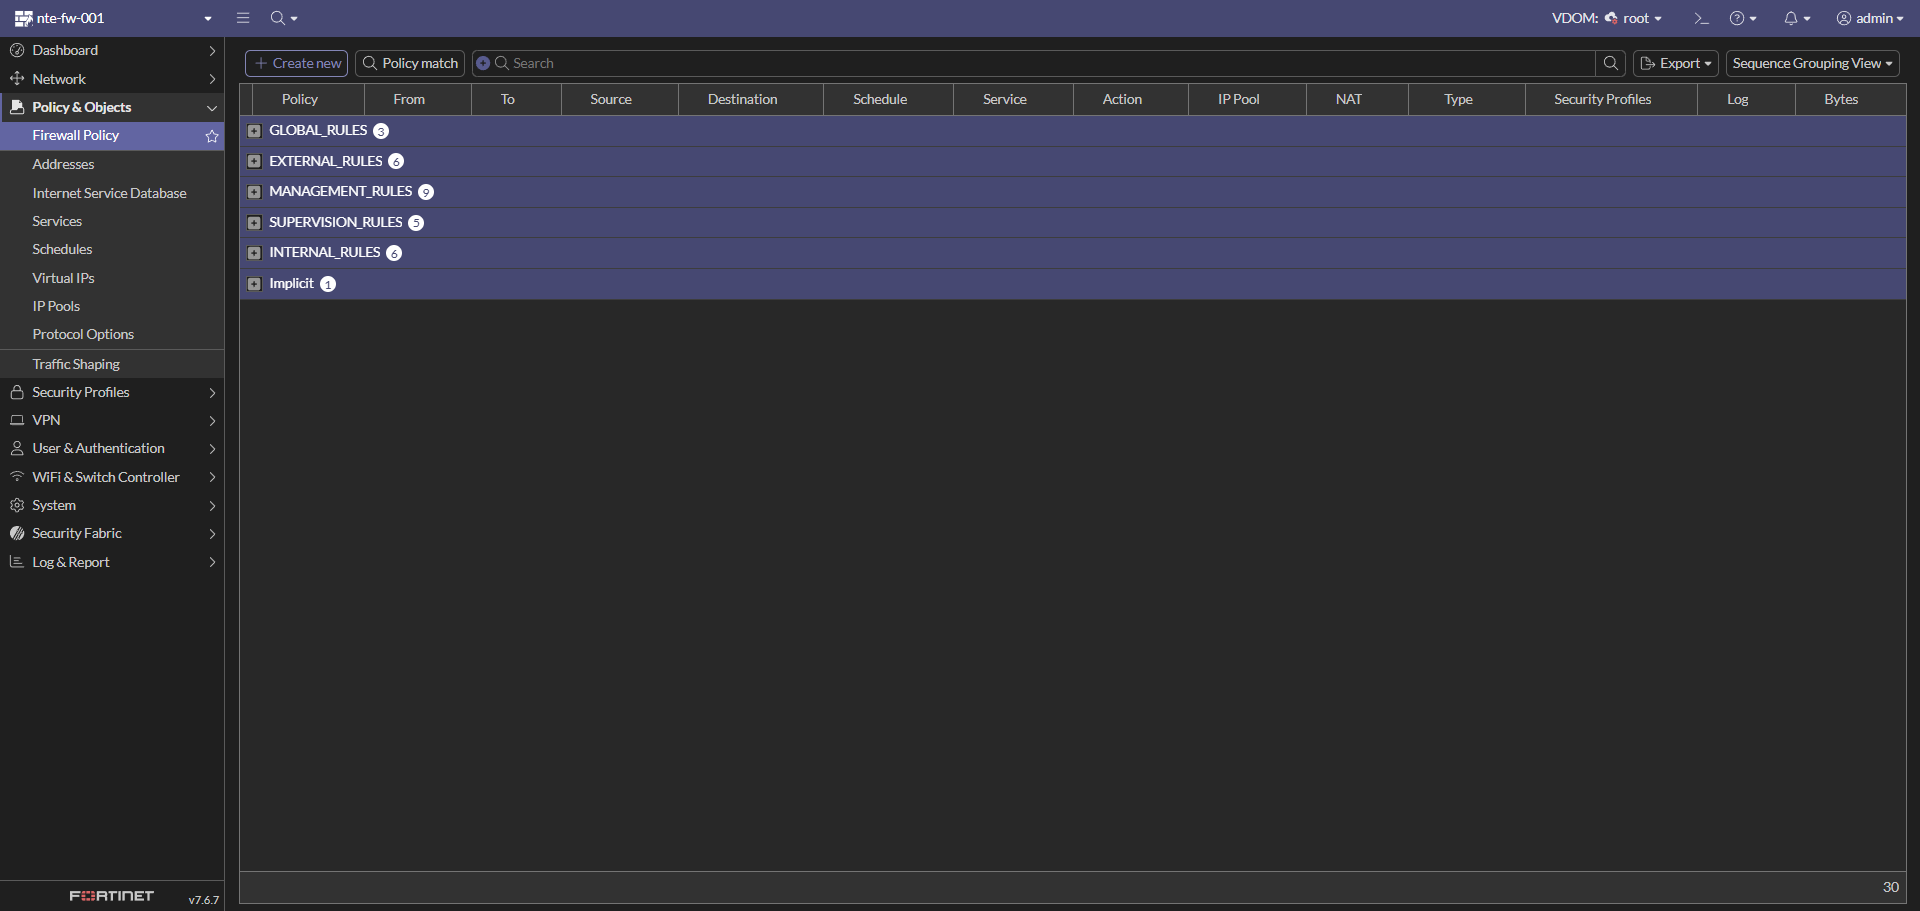The width and height of the screenshot is (1920, 911).
Task: Expand the Security Fabric menu
Action: click(x=112, y=534)
